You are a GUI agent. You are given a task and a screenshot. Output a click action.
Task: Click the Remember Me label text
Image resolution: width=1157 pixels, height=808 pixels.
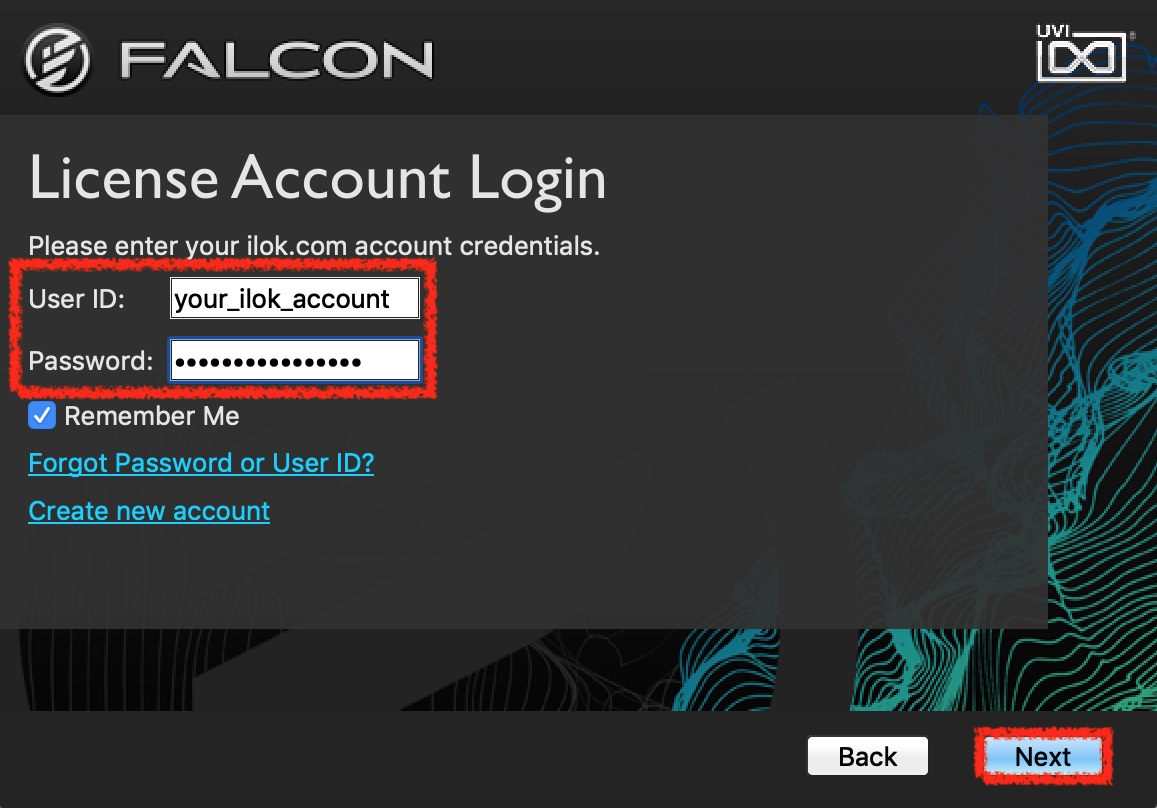[x=150, y=415]
